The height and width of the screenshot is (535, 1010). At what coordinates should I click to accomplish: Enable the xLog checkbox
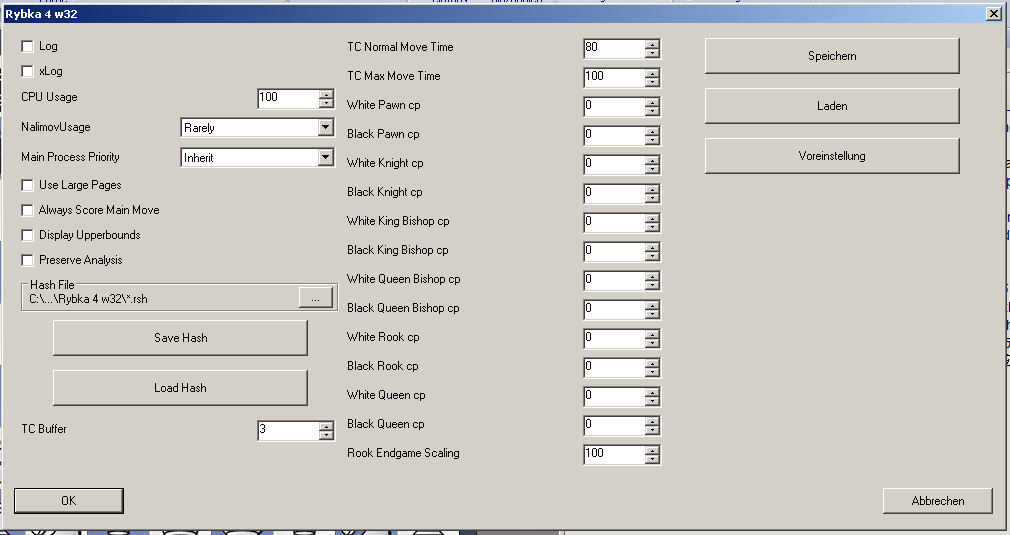click(27, 71)
